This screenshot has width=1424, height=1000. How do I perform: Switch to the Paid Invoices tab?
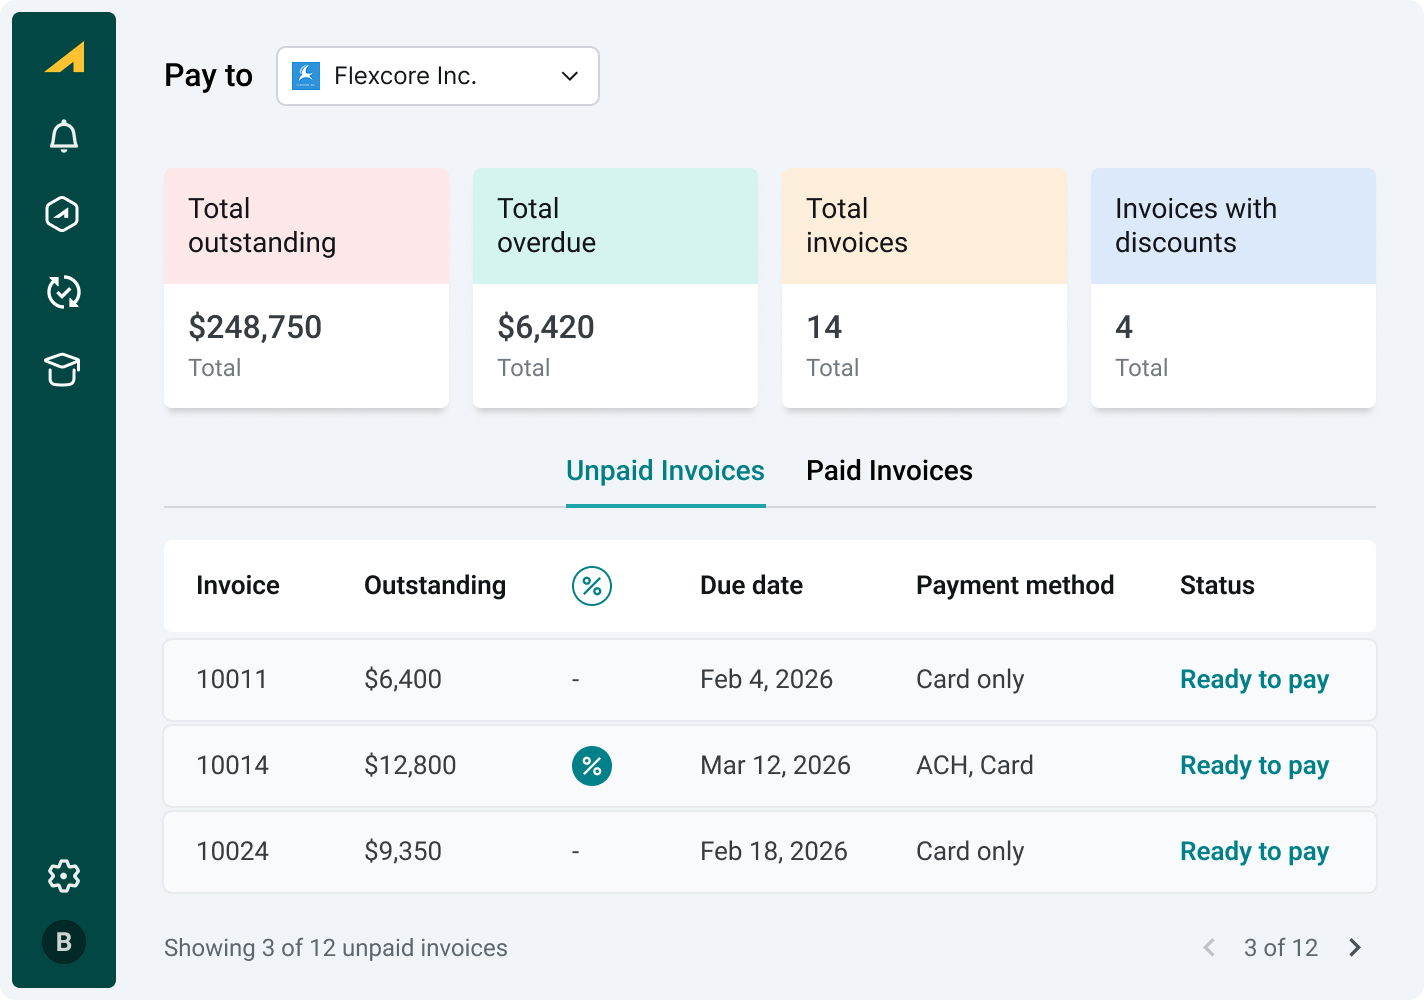tap(889, 471)
